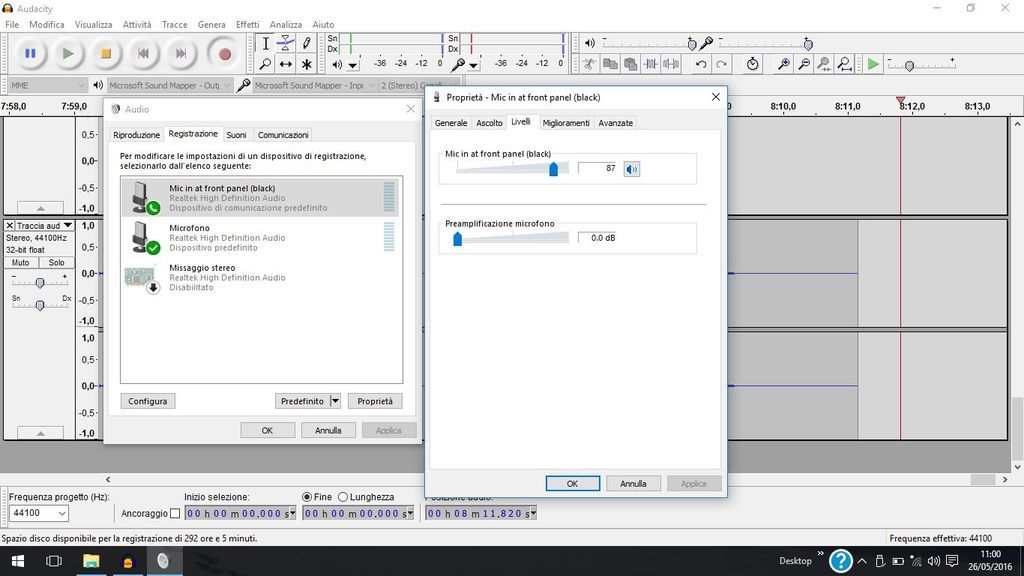This screenshot has width=1024, height=576.
Task: Mute the Mic in at front panel
Action: (x=631, y=169)
